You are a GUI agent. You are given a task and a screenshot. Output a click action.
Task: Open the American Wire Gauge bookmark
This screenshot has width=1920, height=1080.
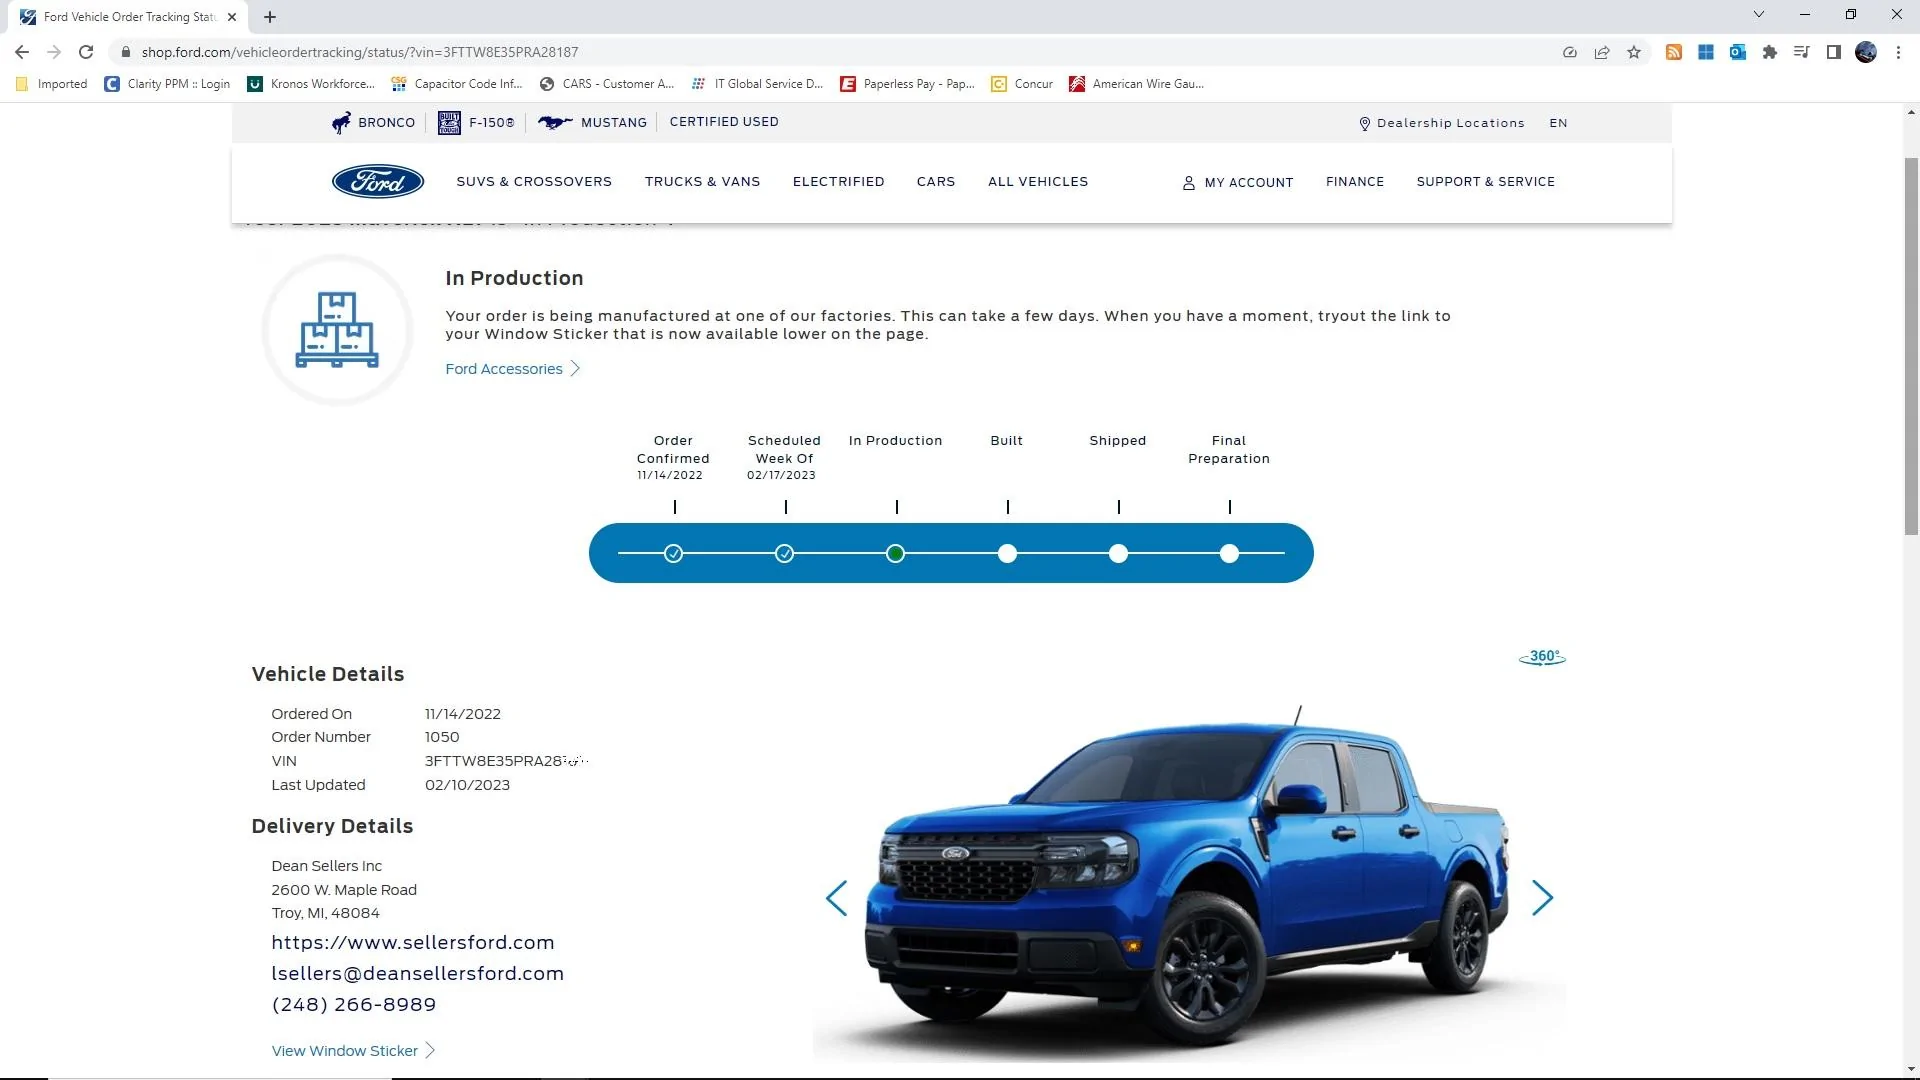pos(1137,84)
